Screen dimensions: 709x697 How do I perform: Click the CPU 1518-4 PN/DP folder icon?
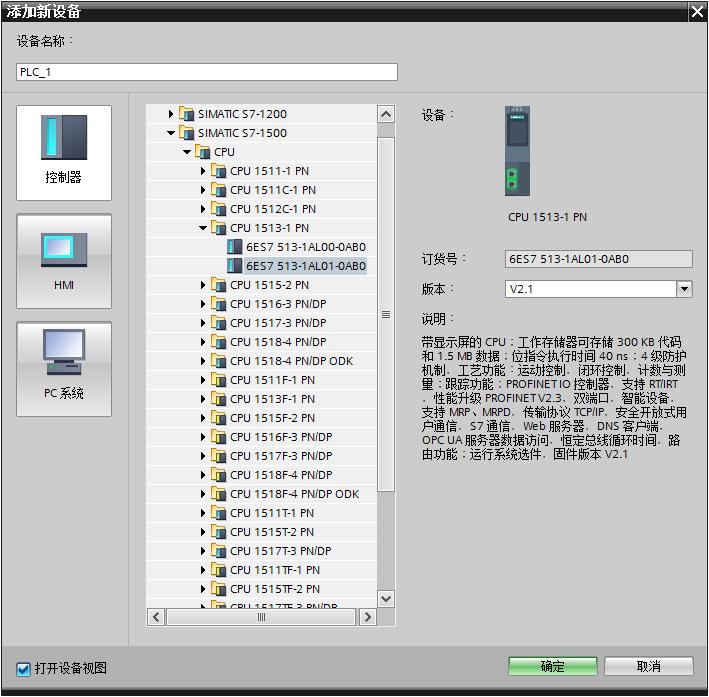pos(219,342)
